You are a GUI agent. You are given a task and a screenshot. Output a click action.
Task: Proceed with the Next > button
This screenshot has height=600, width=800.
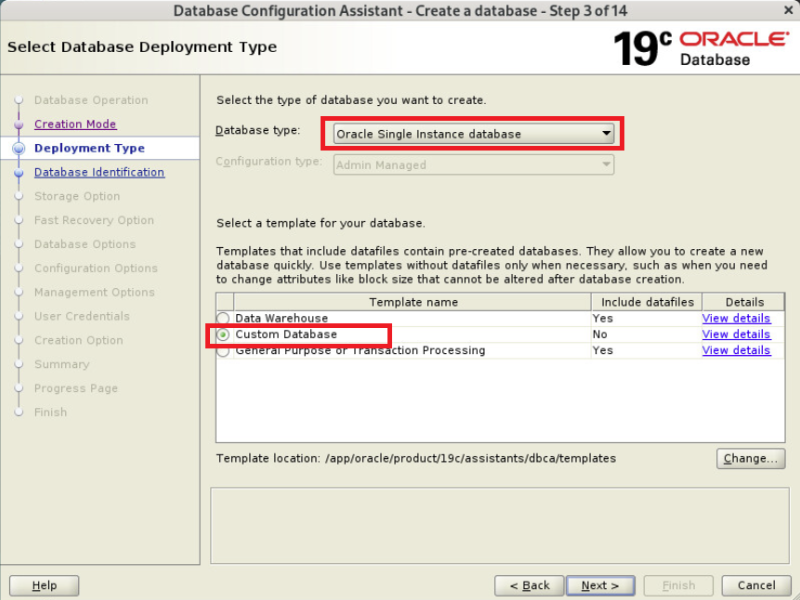(x=601, y=585)
